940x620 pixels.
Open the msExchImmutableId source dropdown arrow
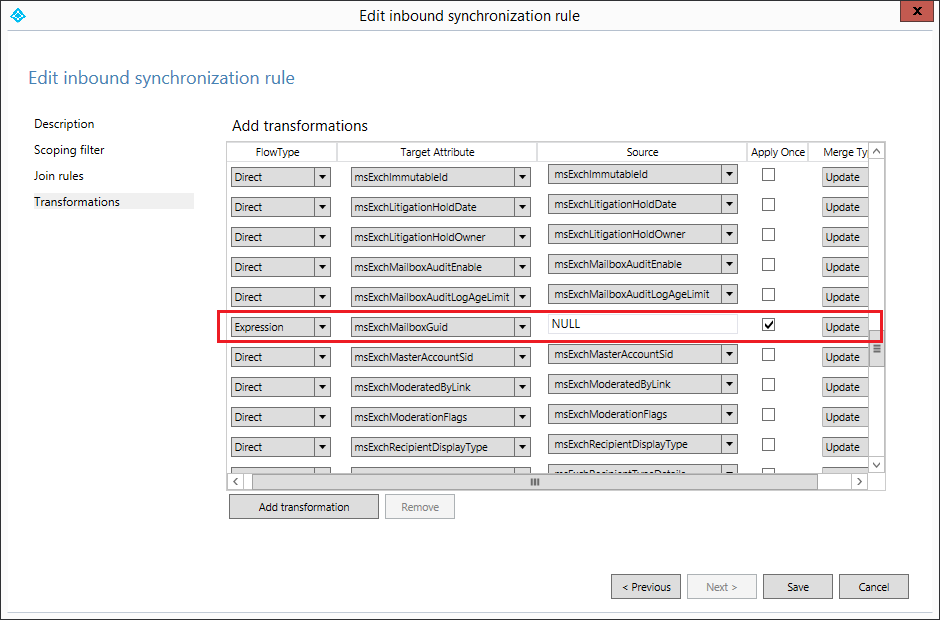coord(729,174)
